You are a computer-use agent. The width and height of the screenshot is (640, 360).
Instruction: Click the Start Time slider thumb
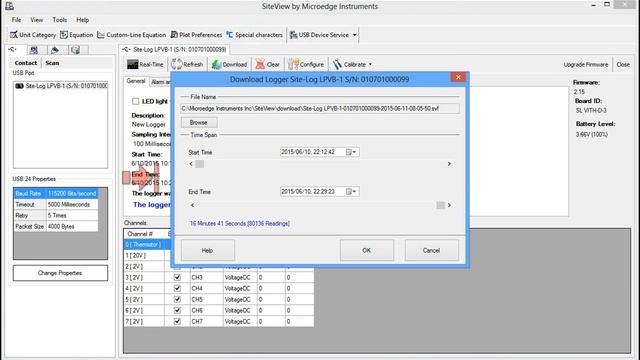point(200,164)
